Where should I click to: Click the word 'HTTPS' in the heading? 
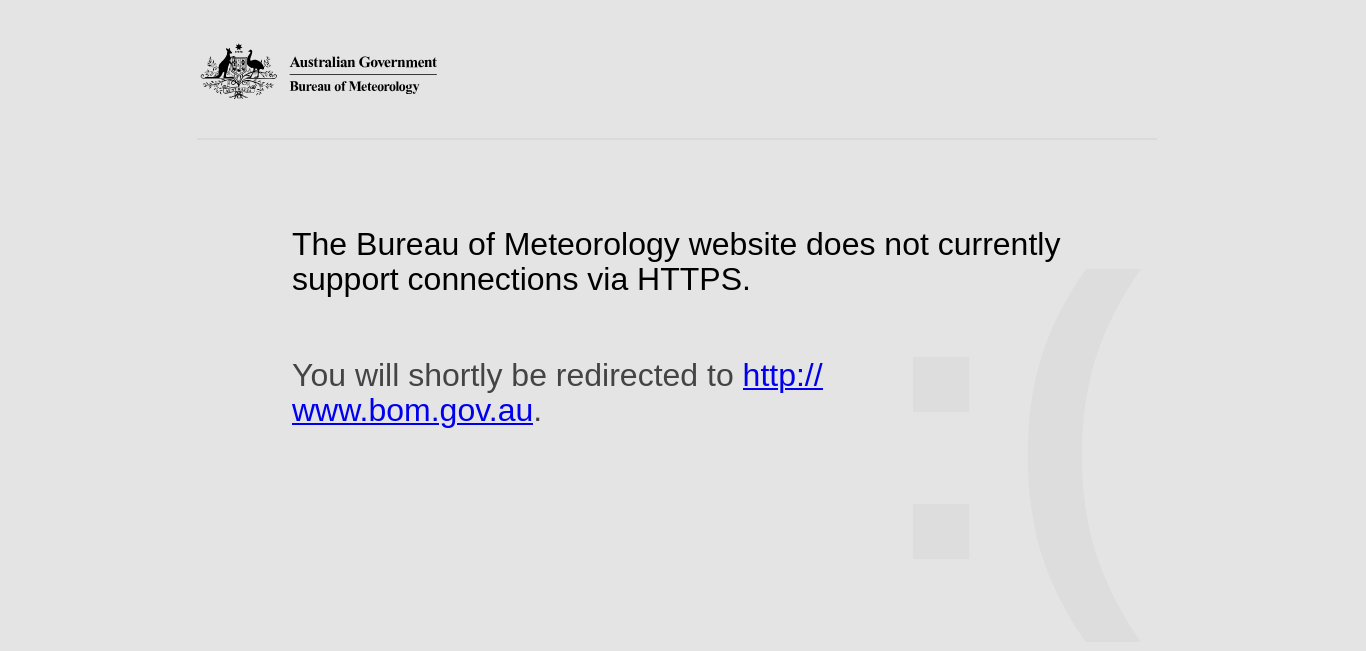click(689, 279)
